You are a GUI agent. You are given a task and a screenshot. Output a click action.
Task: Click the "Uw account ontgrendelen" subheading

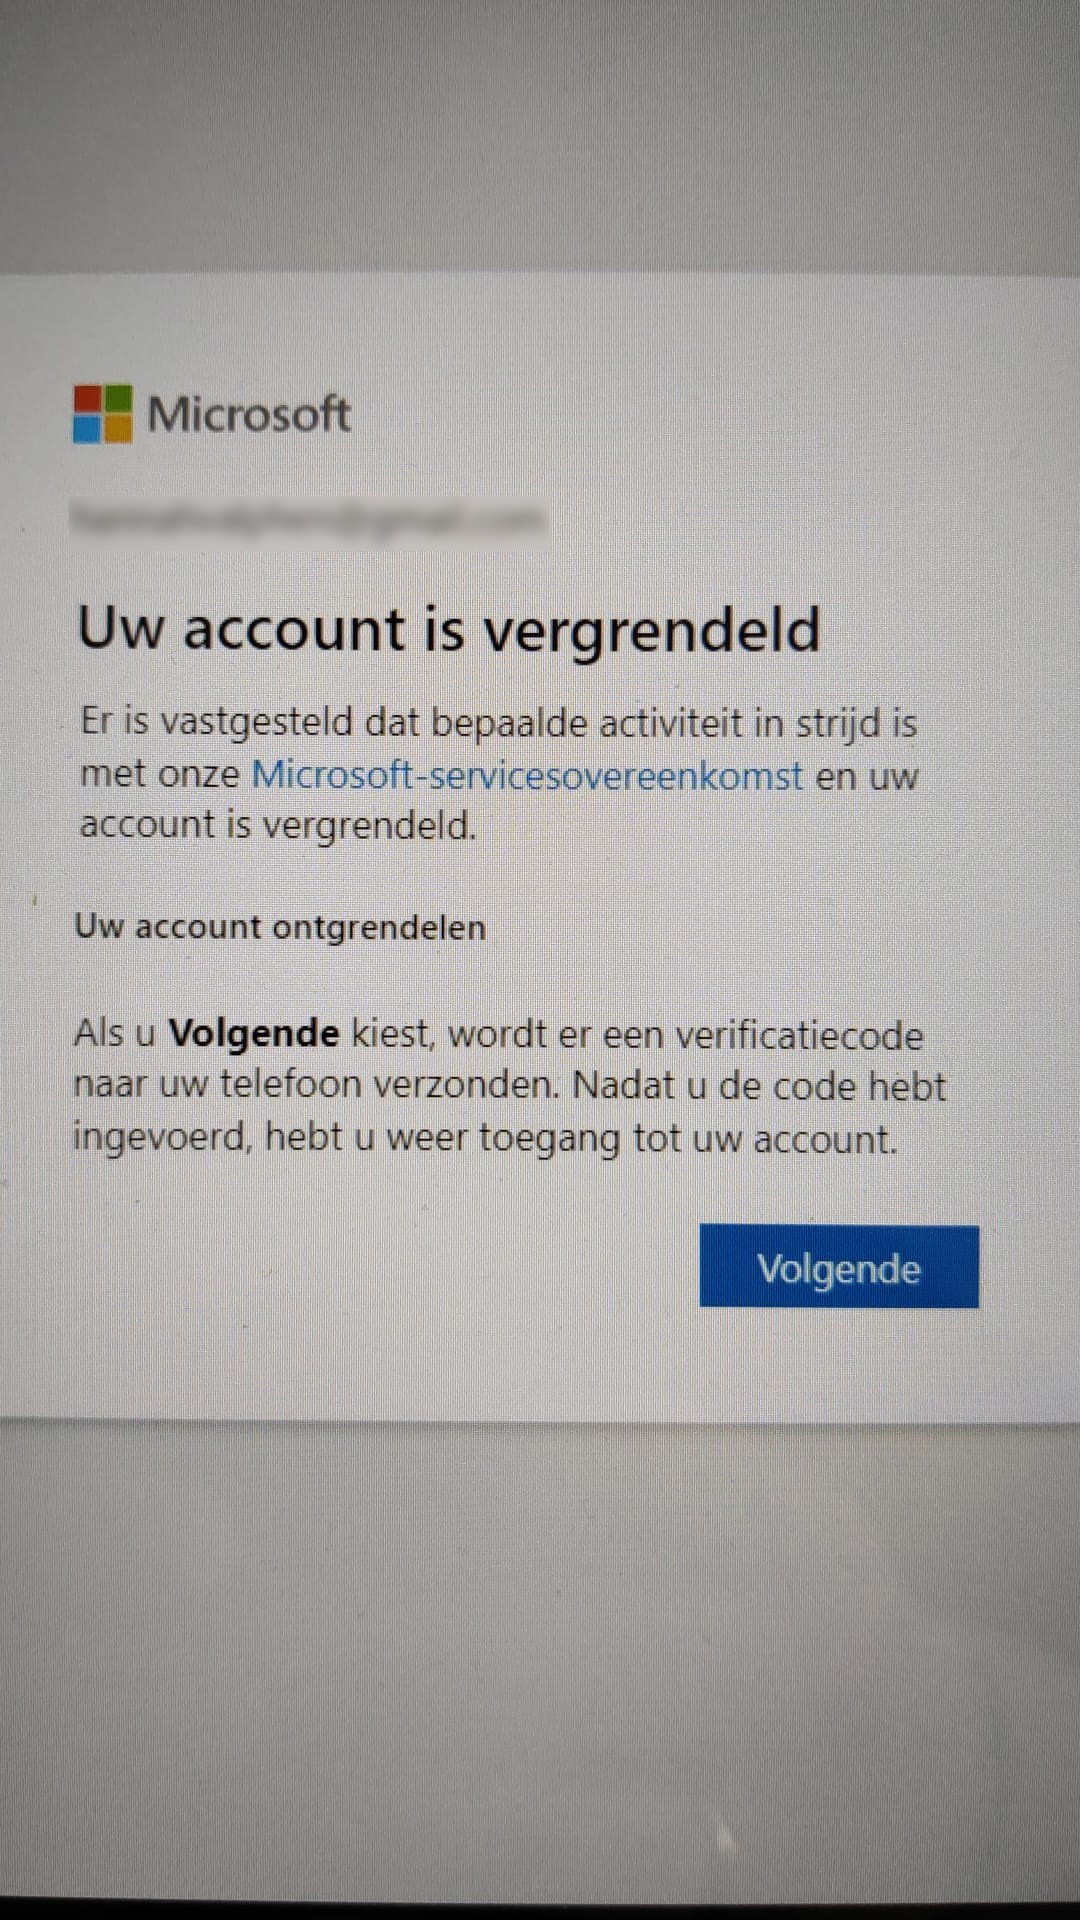280,927
